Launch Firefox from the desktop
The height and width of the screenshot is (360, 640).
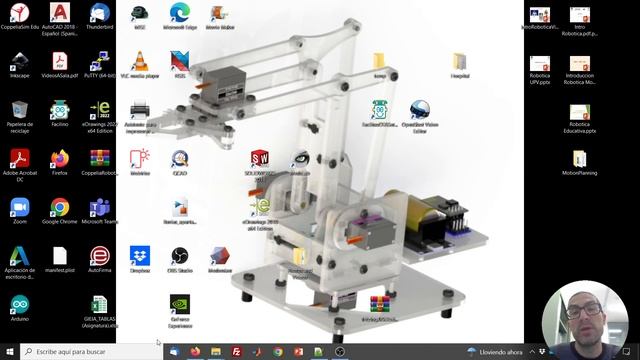(x=60, y=162)
